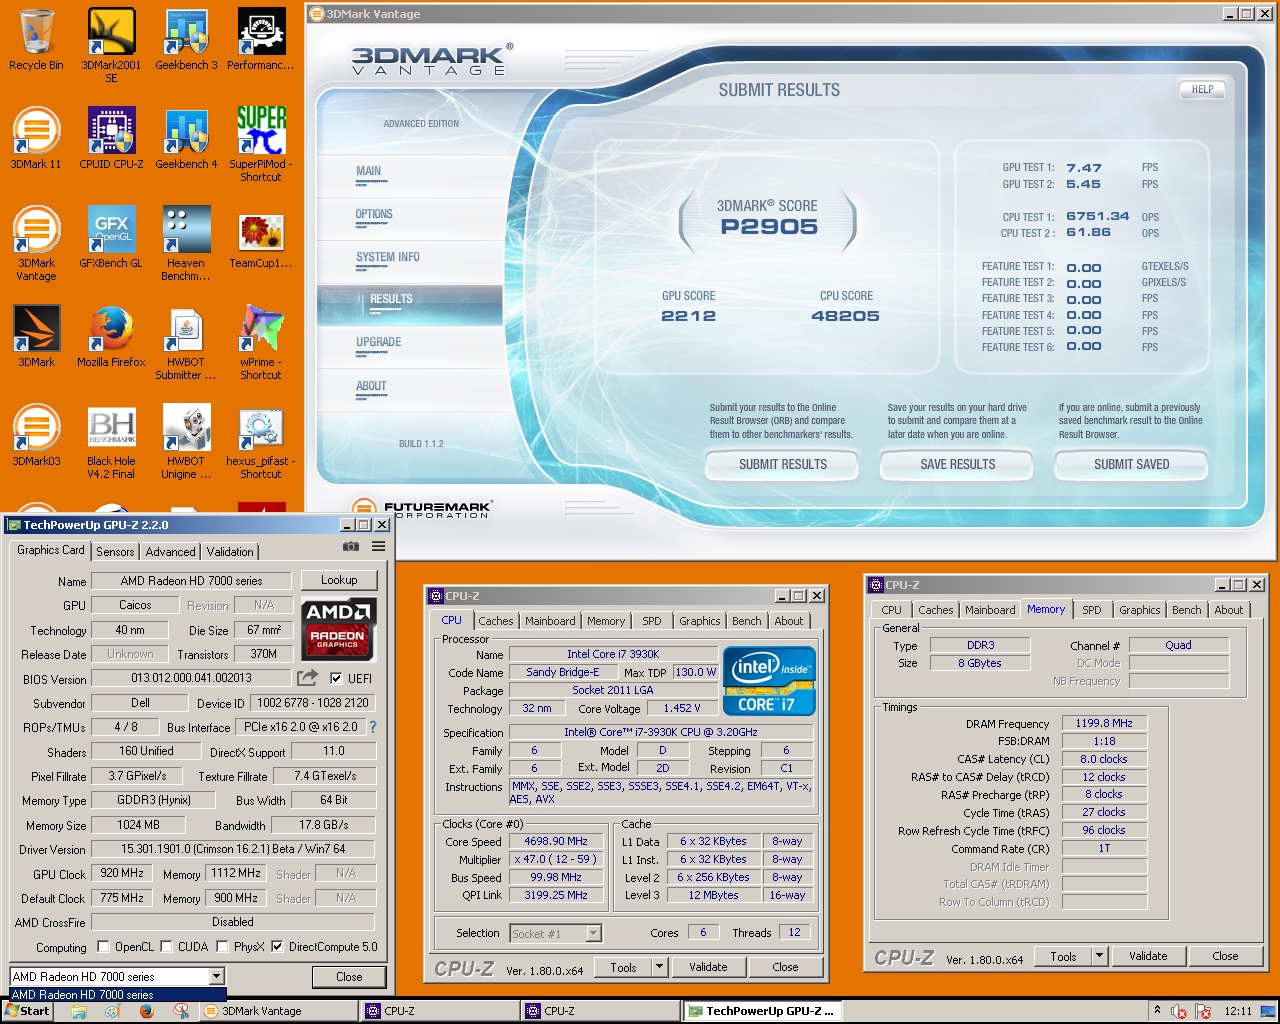Click the Firefox quick launch icon on taskbar
The image size is (1280, 1024).
point(146,1011)
